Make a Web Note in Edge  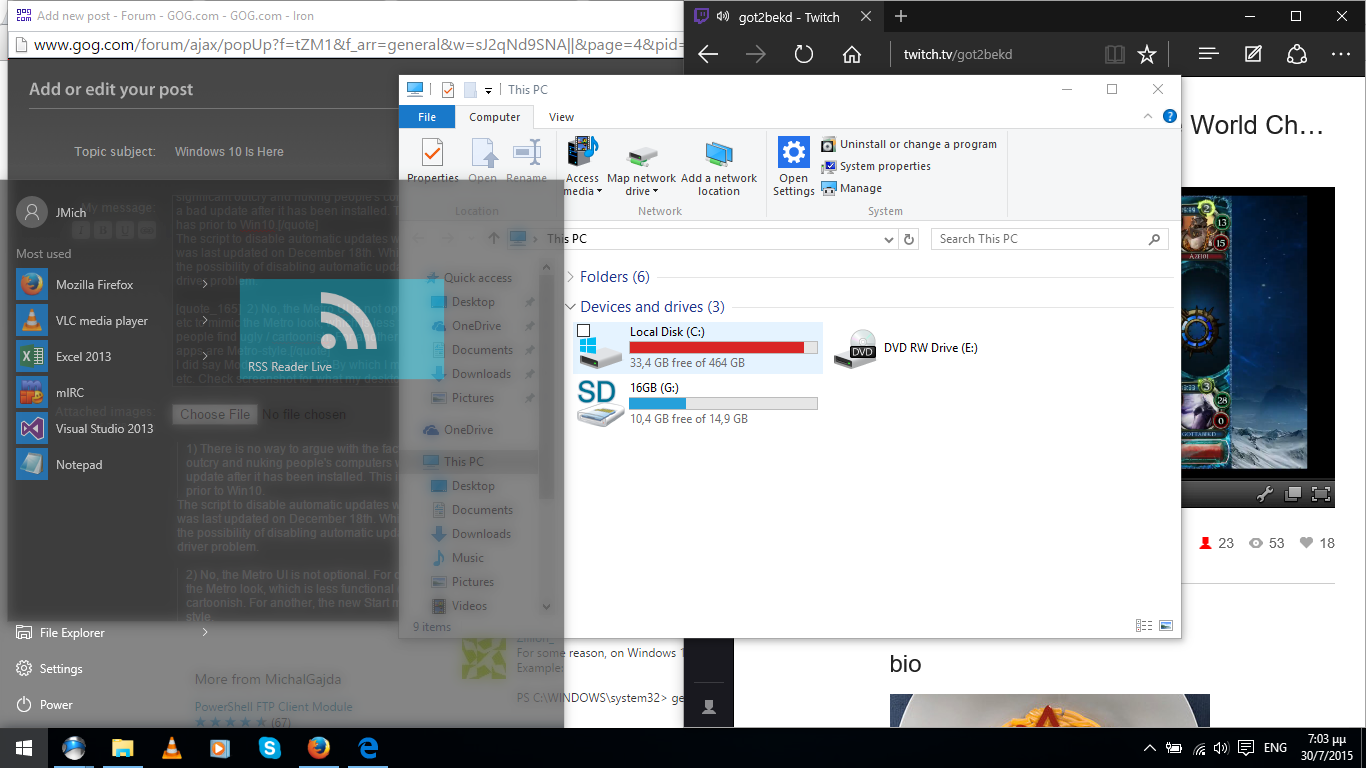tap(1254, 54)
